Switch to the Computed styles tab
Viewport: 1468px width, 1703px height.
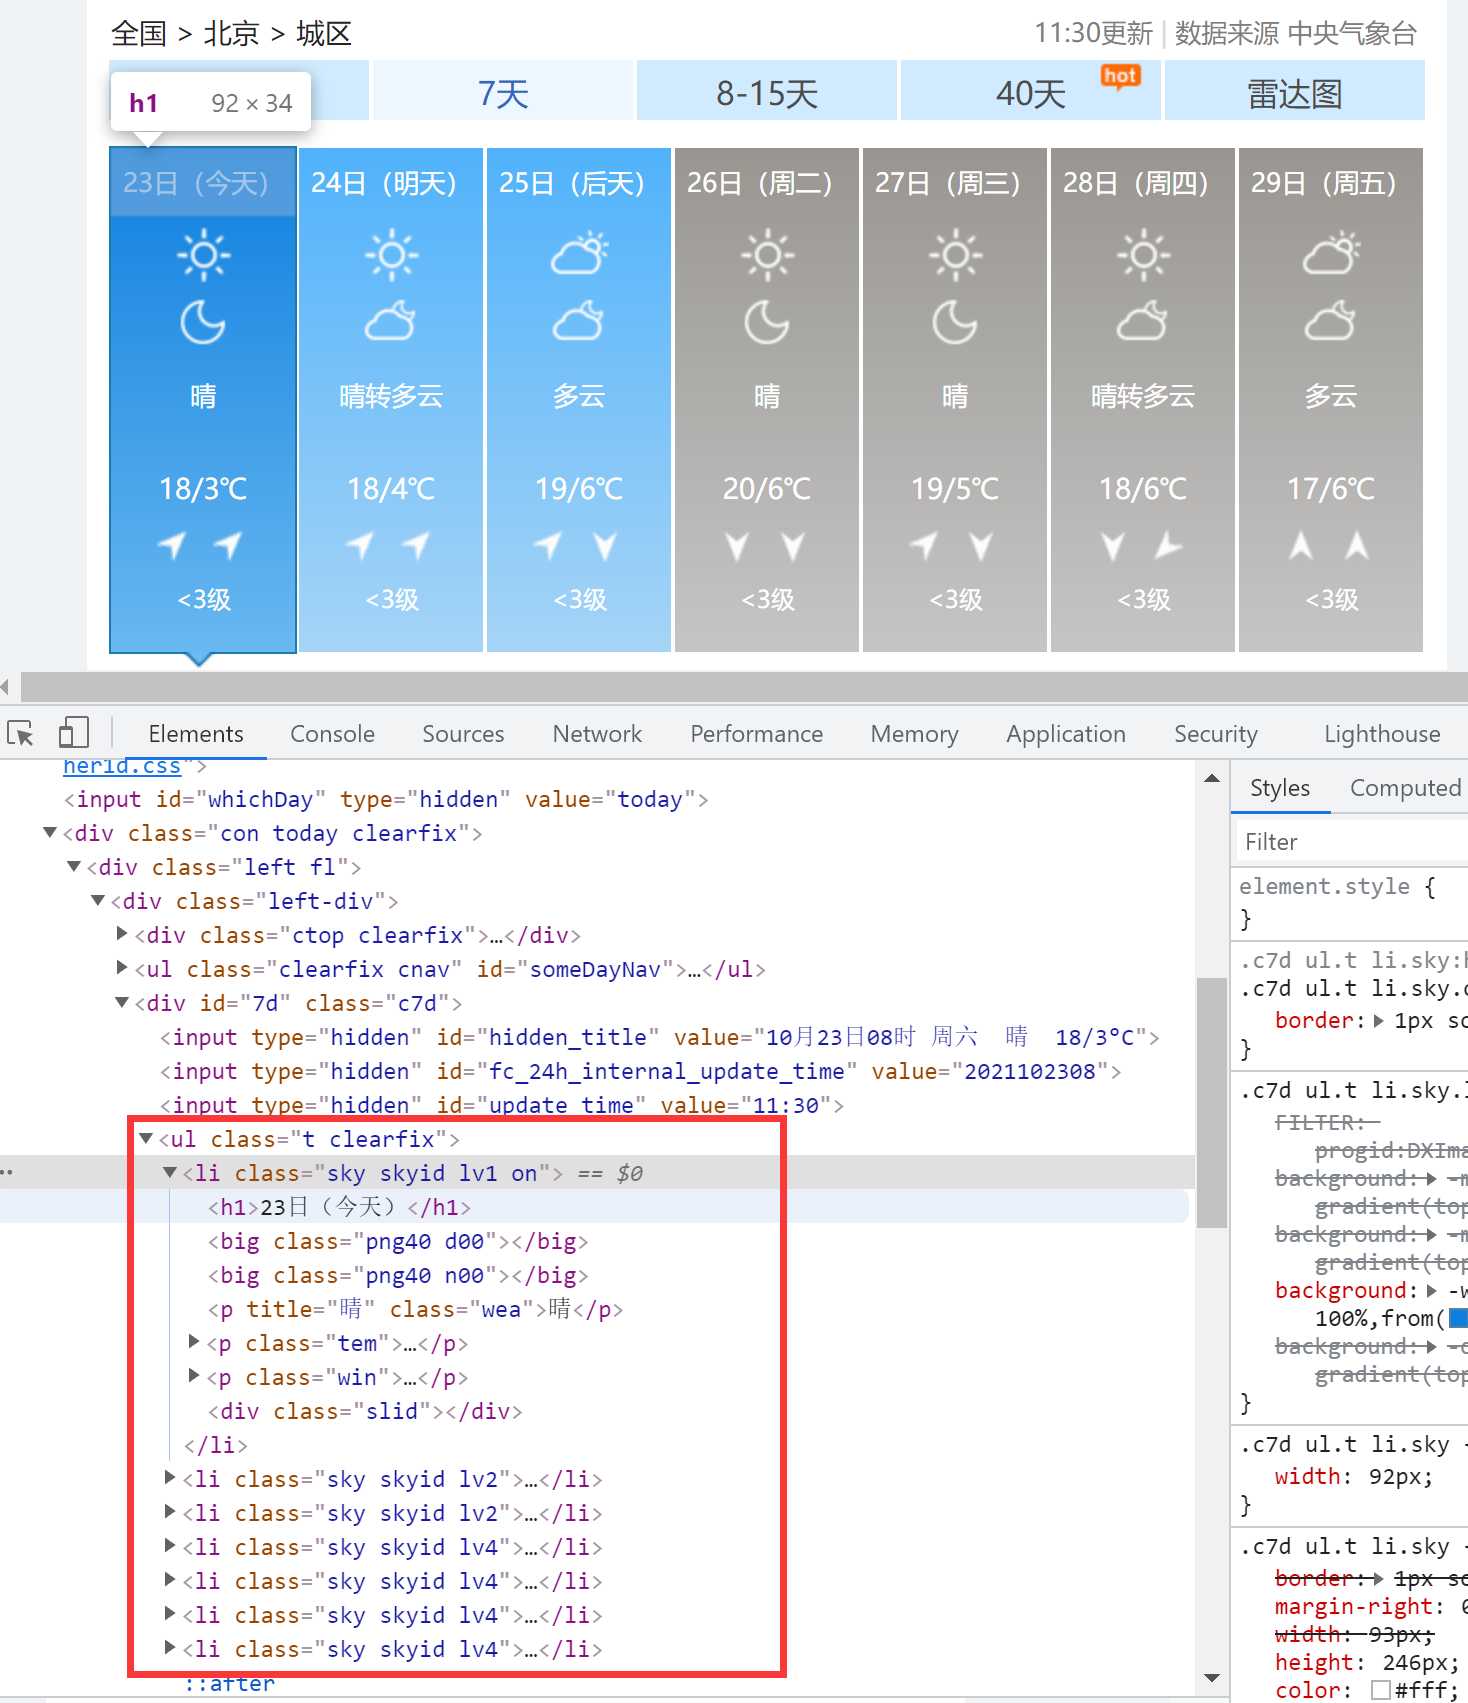tap(1405, 788)
